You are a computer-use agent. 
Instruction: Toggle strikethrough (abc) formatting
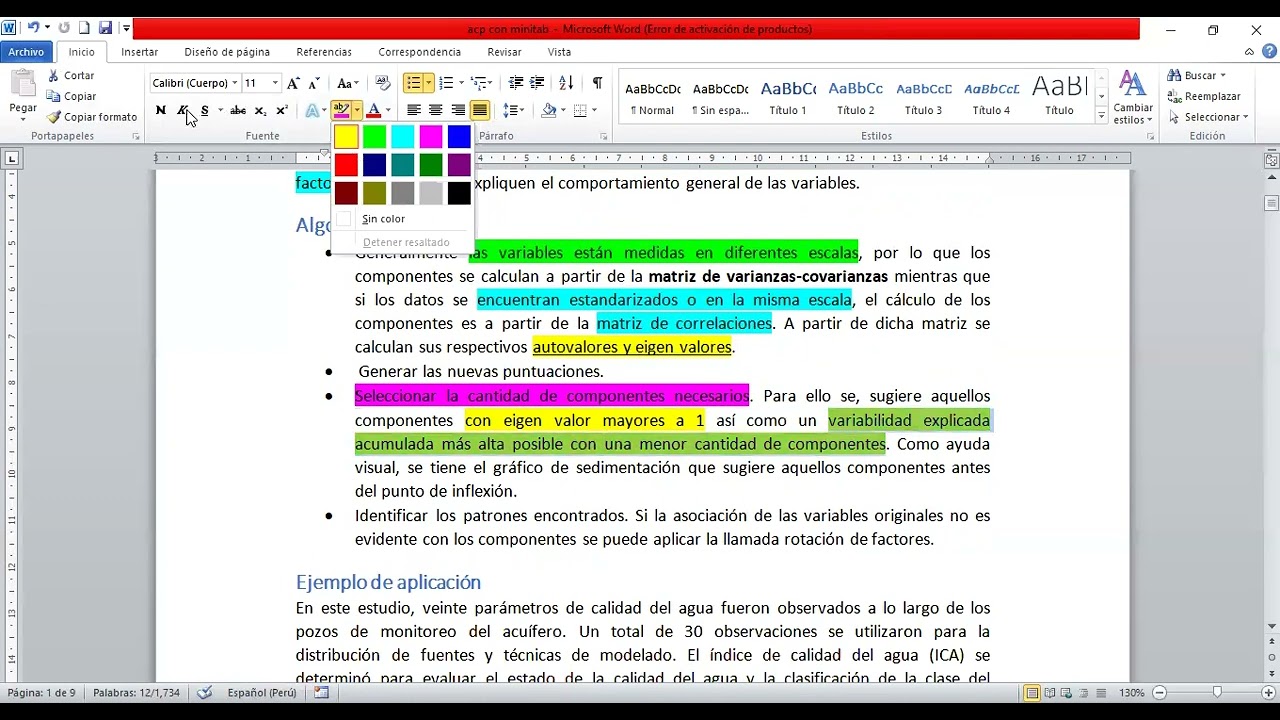(238, 111)
